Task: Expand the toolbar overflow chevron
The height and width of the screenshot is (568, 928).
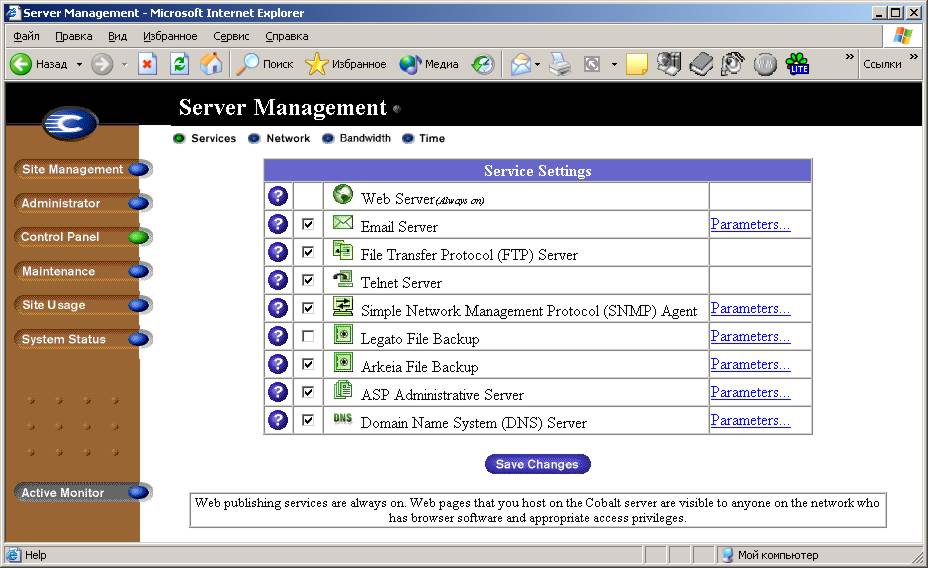Action: (850, 57)
